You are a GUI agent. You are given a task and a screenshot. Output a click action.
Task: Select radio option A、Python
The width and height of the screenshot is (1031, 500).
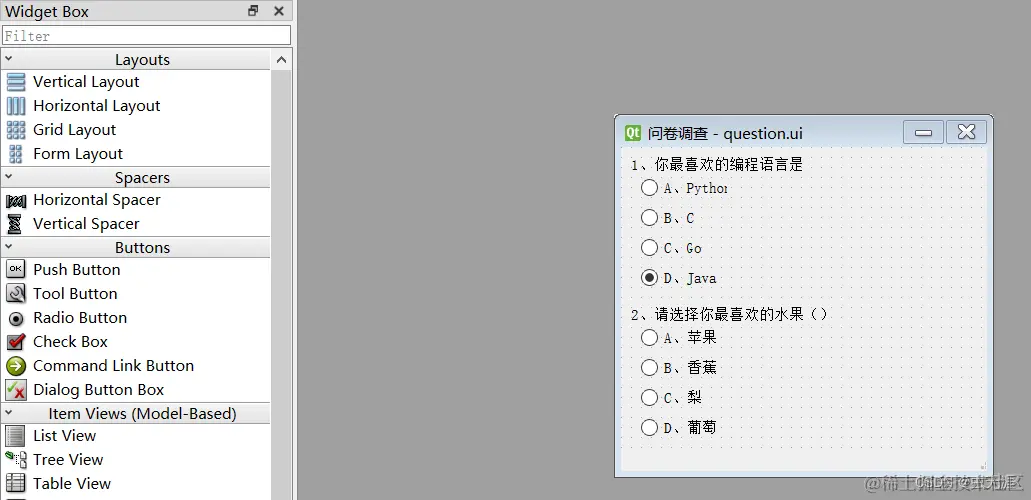click(684, 188)
